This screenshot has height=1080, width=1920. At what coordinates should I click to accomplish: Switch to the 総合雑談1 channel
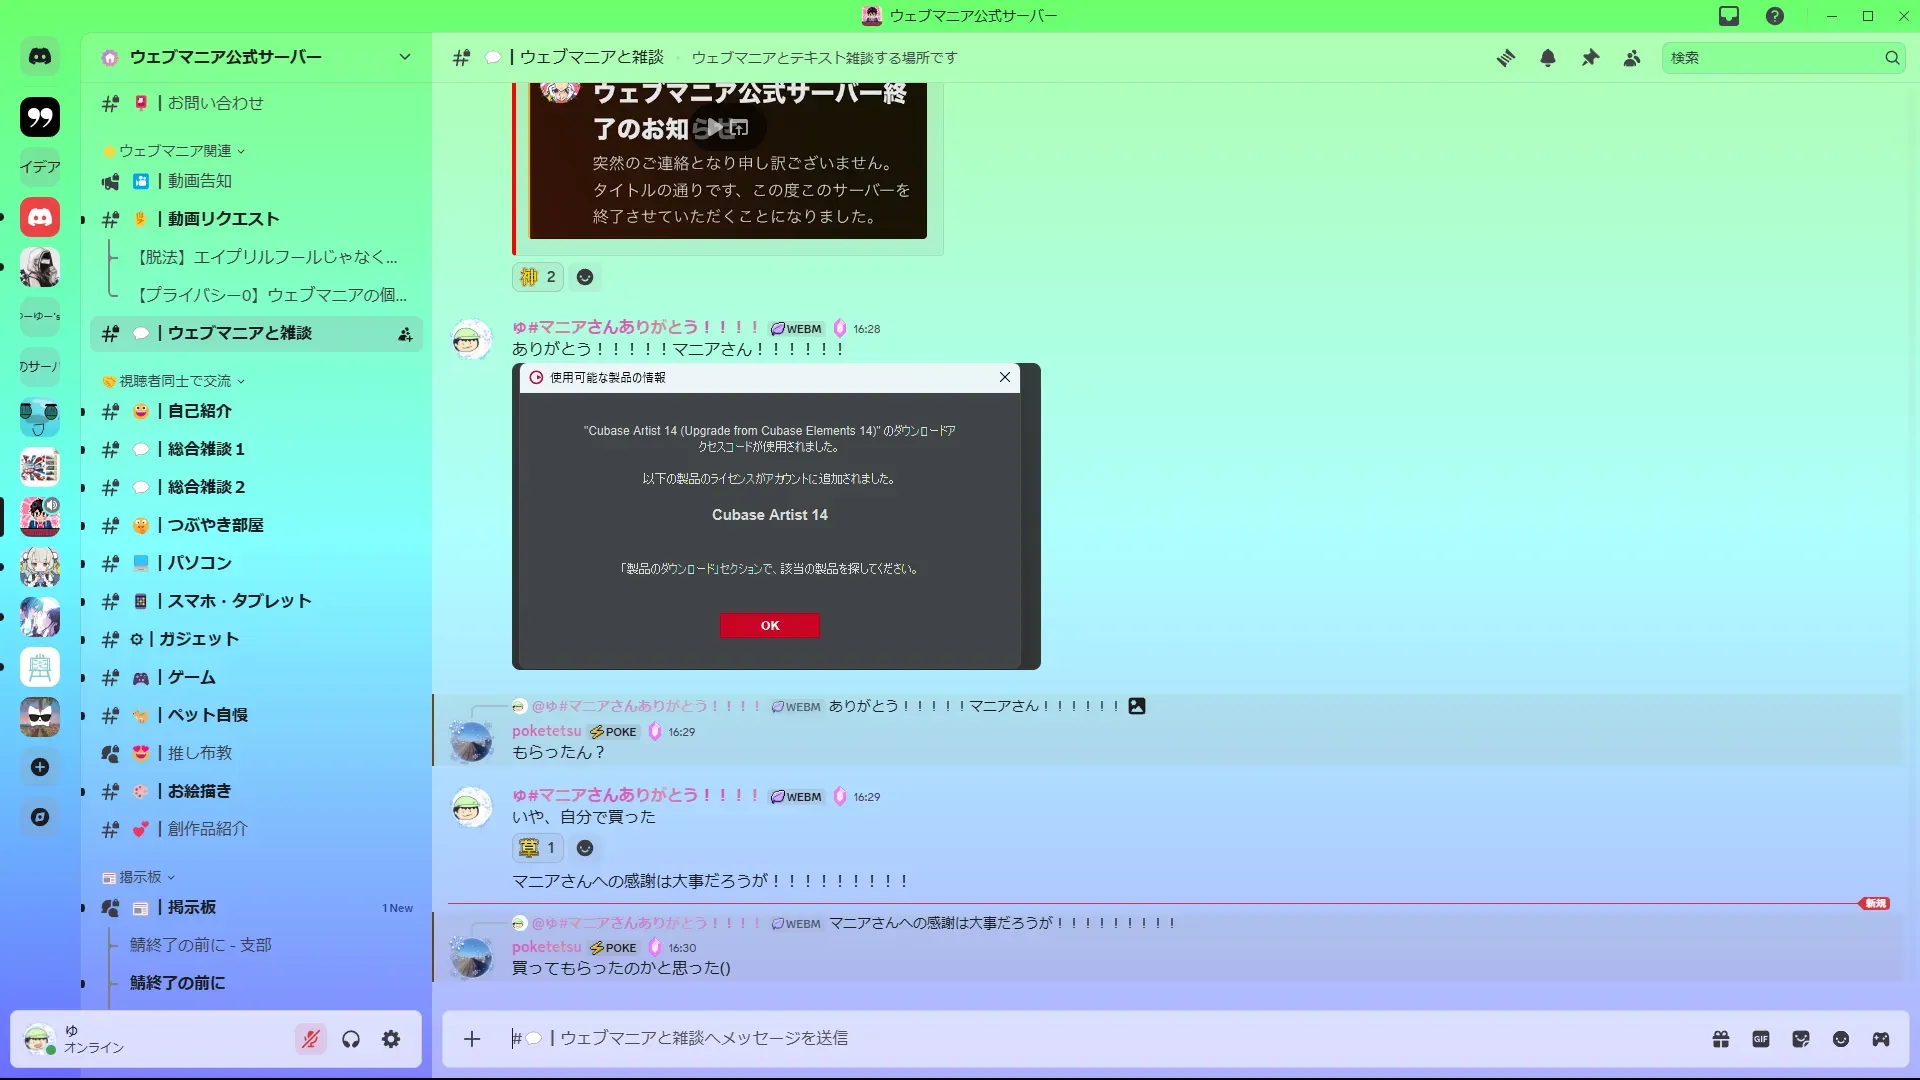(206, 449)
